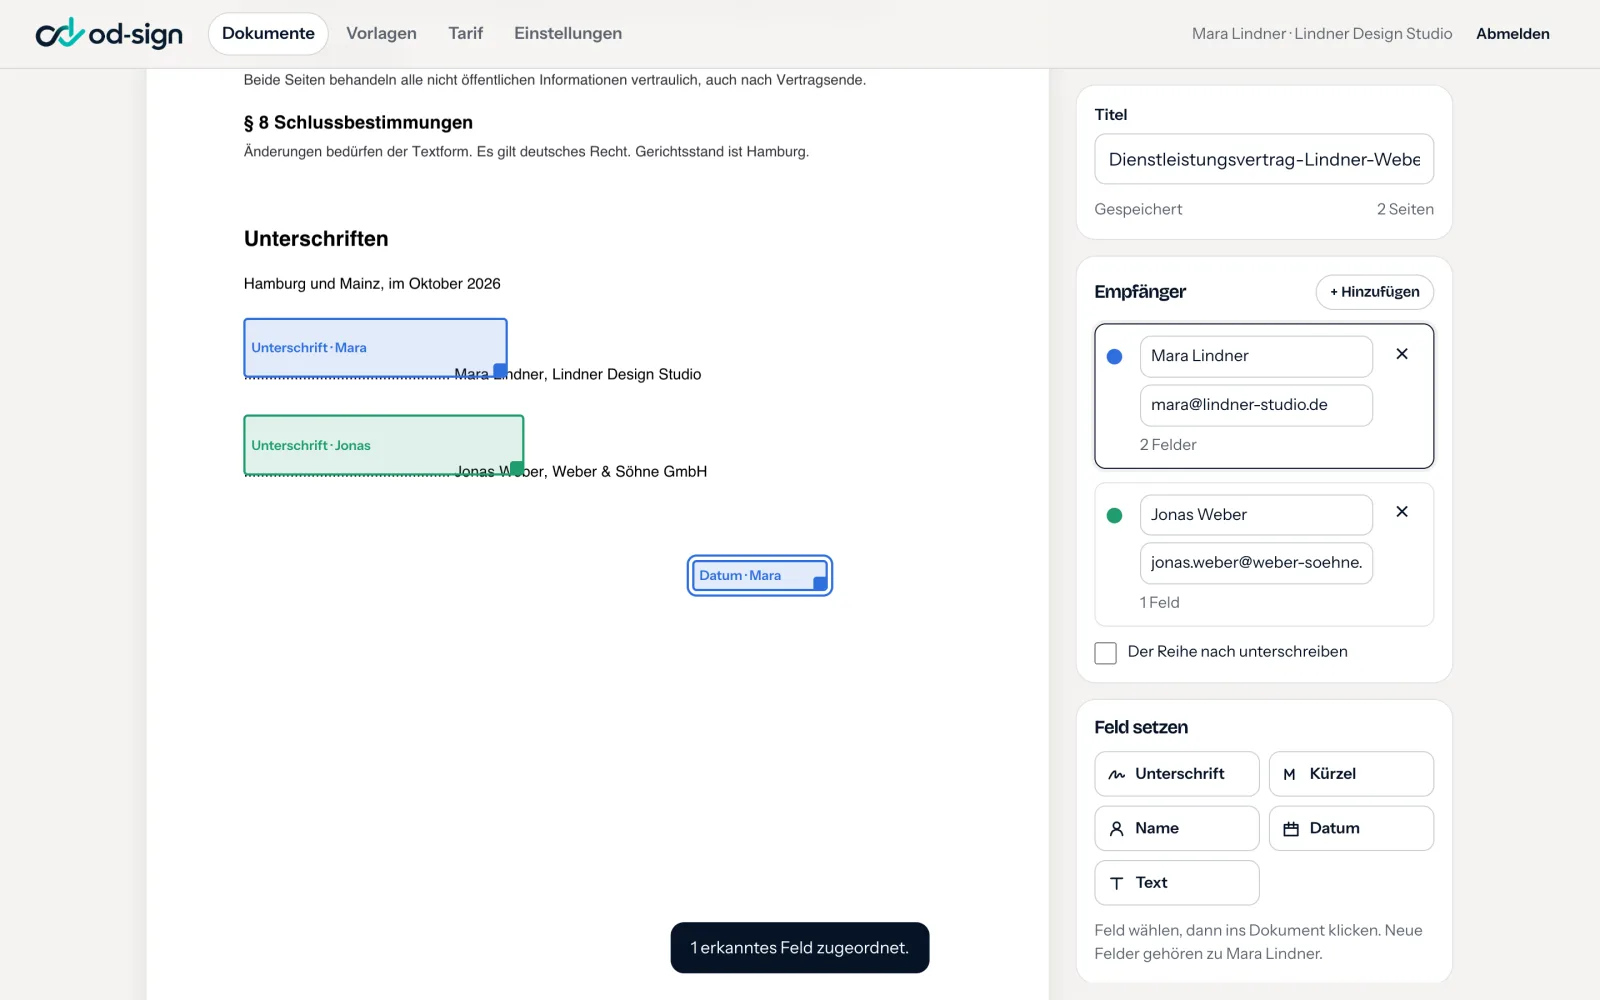This screenshot has height=1000, width=1600.
Task: Switch to the Vorlagen tab
Action: tap(381, 34)
